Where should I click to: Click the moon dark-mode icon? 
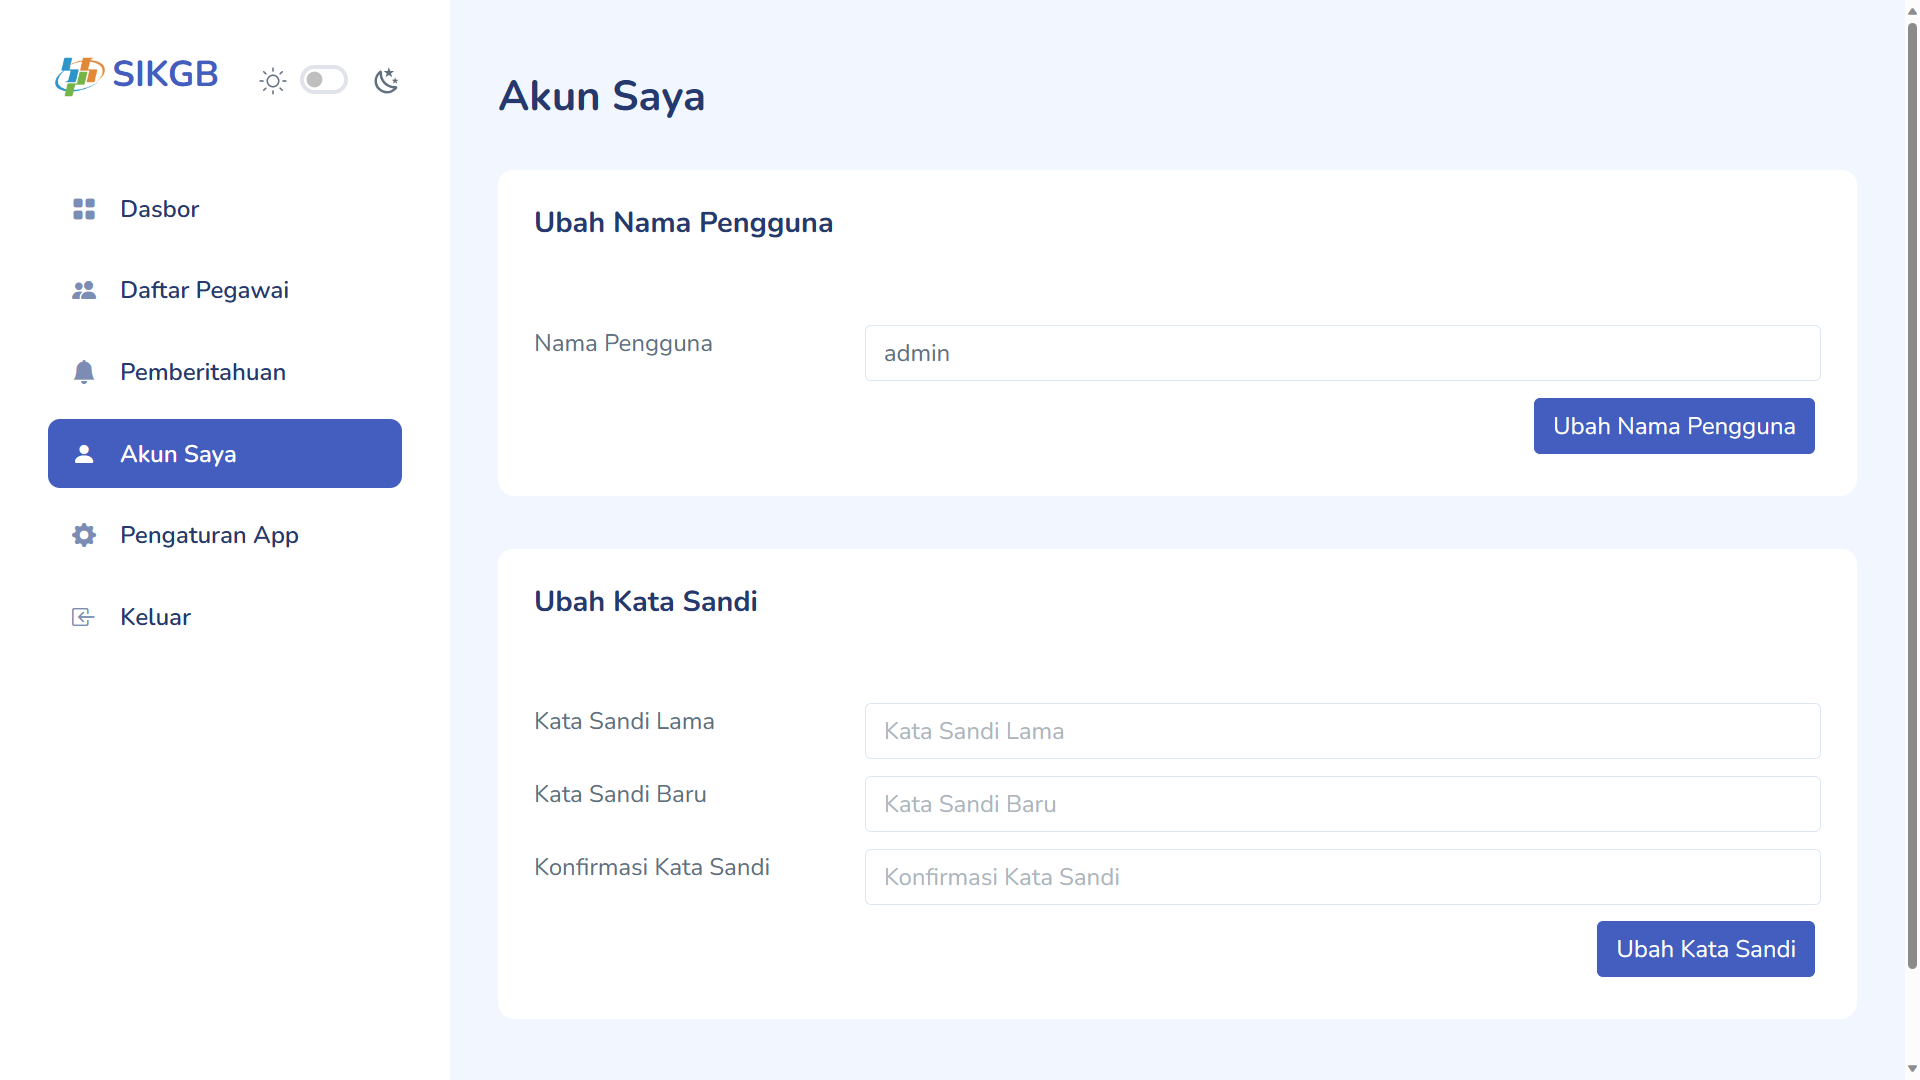(386, 81)
